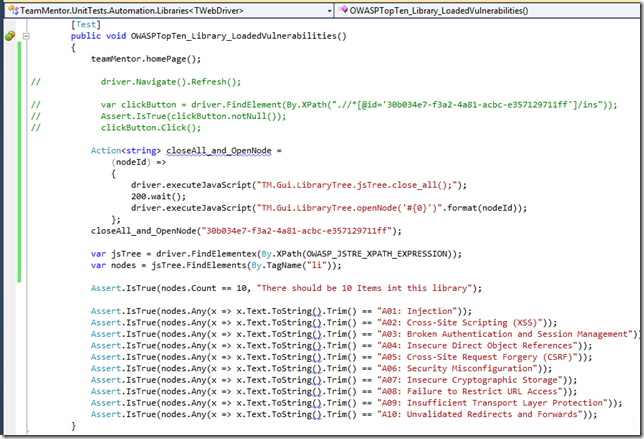Click the "A06: Security Misconfiguration" string

[x=458, y=369]
